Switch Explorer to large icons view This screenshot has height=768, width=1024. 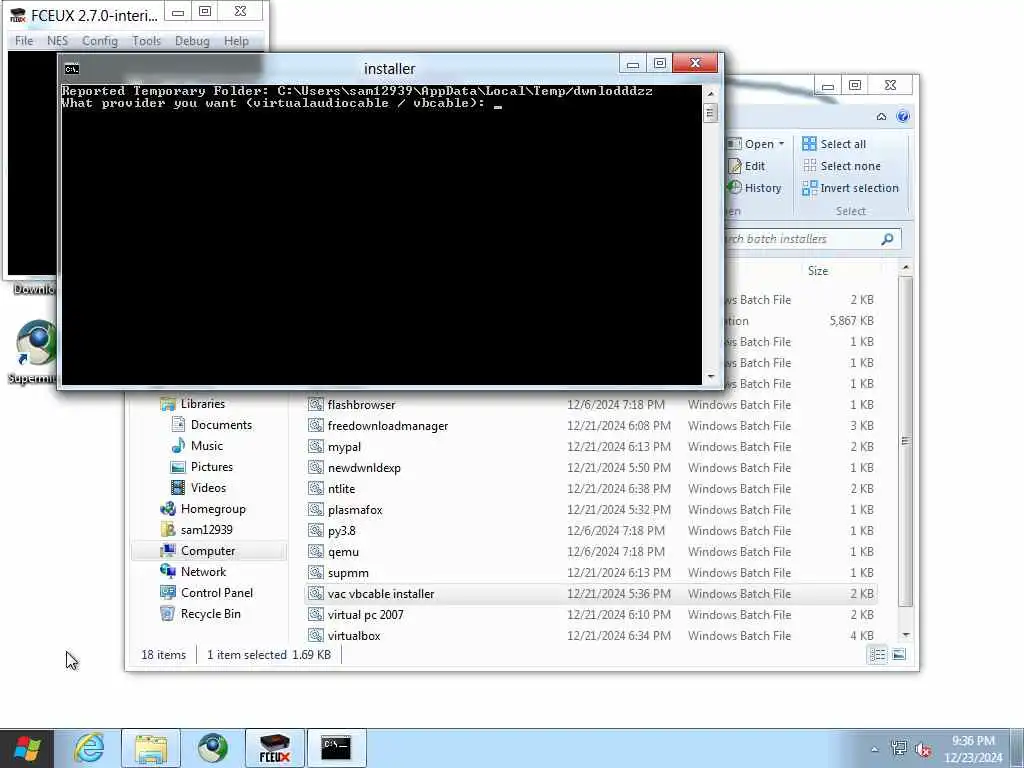coord(899,654)
